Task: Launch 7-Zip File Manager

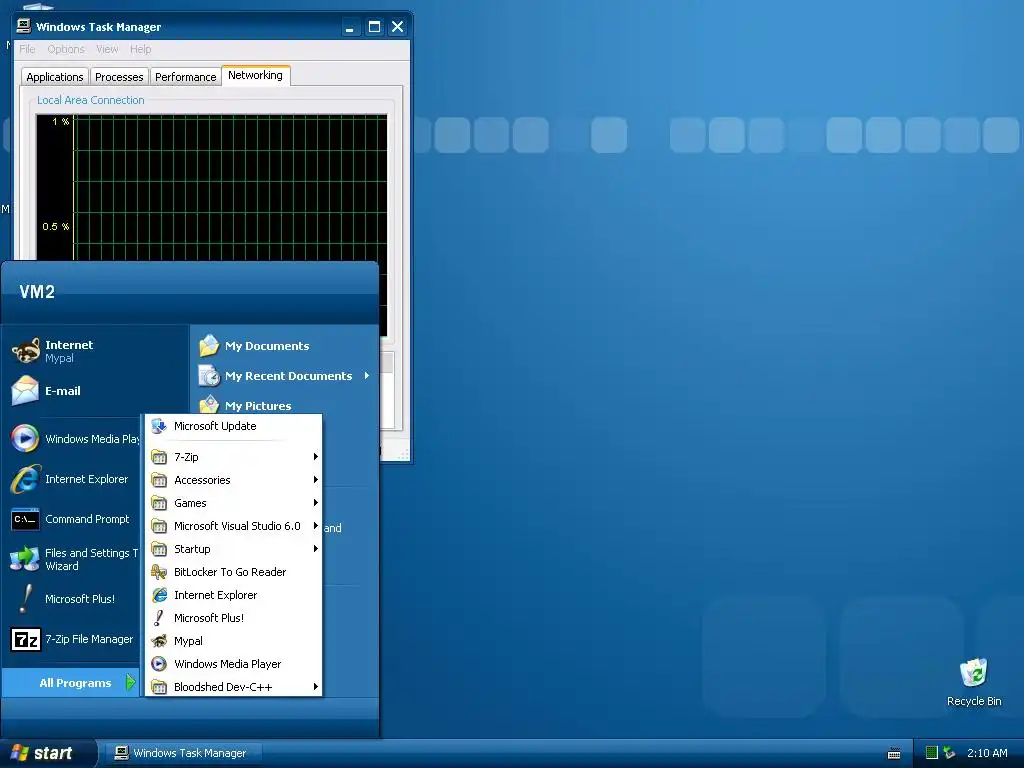Action: (x=72, y=639)
